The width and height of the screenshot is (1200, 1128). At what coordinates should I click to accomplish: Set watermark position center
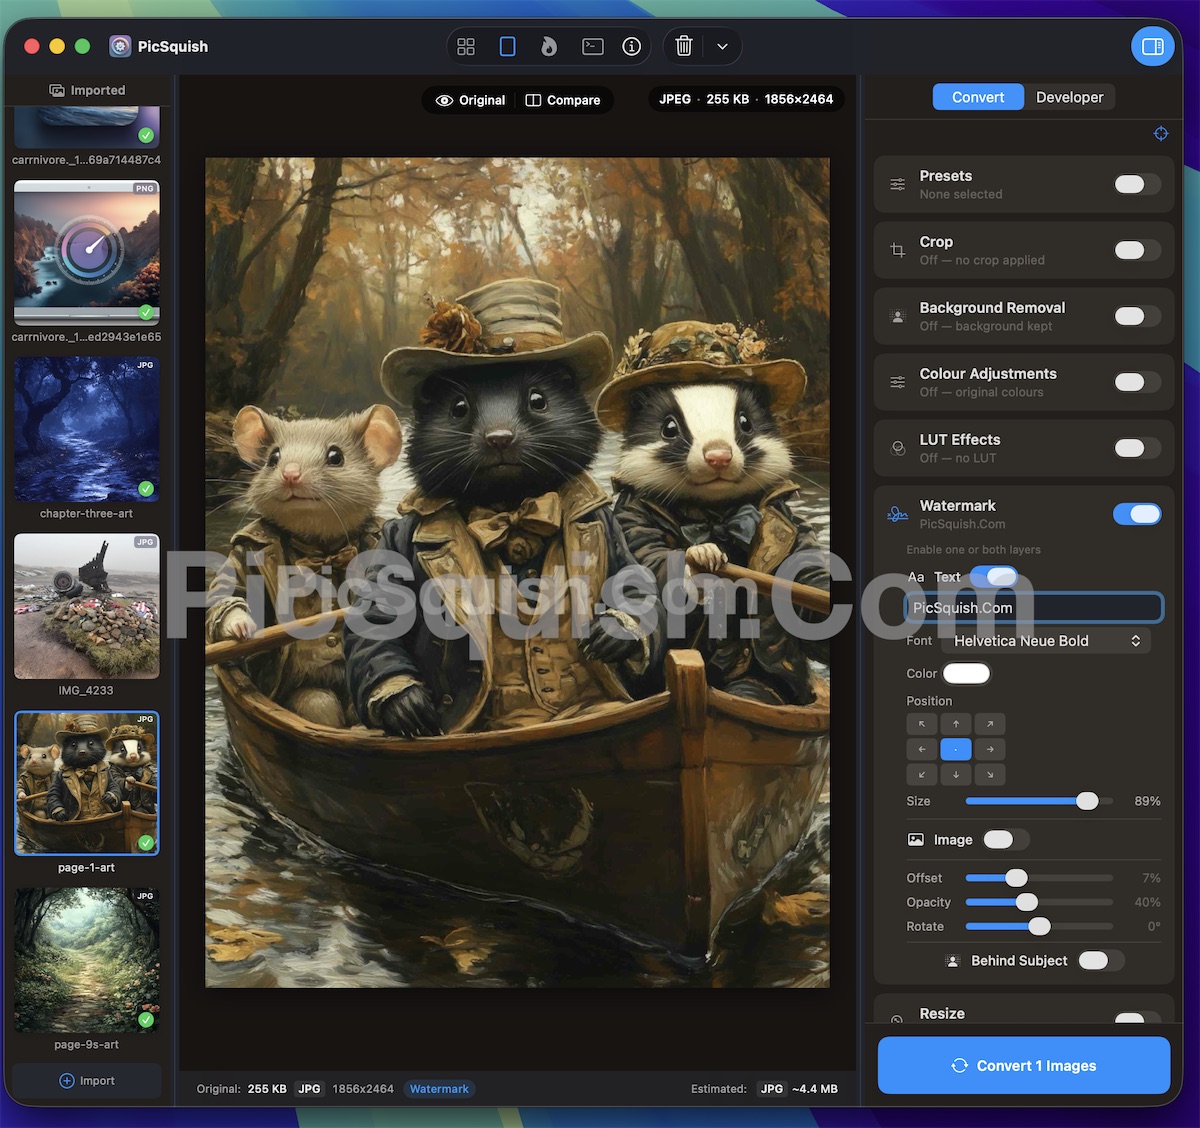click(x=956, y=749)
